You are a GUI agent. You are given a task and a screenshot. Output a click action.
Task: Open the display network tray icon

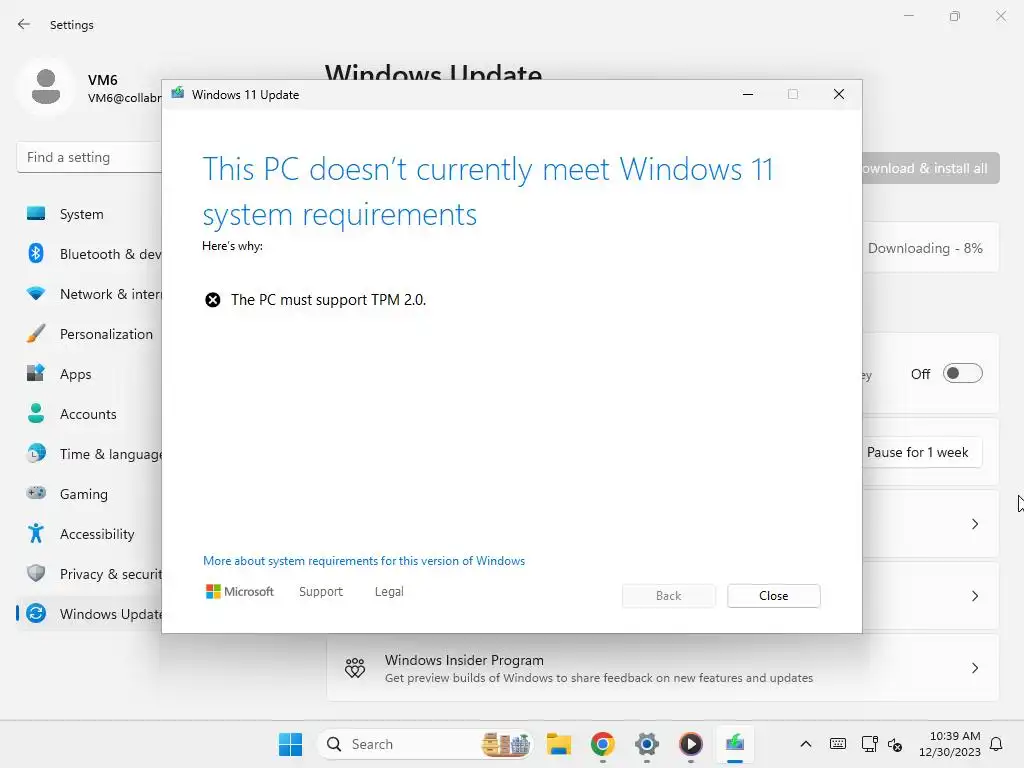(x=869, y=744)
